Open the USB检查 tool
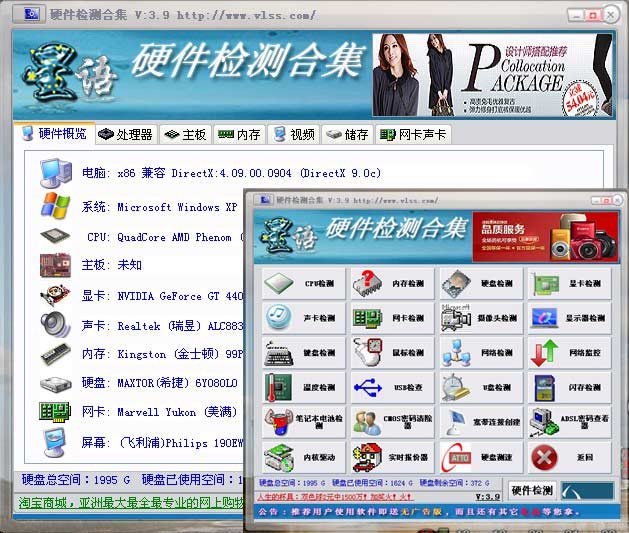This screenshot has height=533, width=629. point(392,387)
